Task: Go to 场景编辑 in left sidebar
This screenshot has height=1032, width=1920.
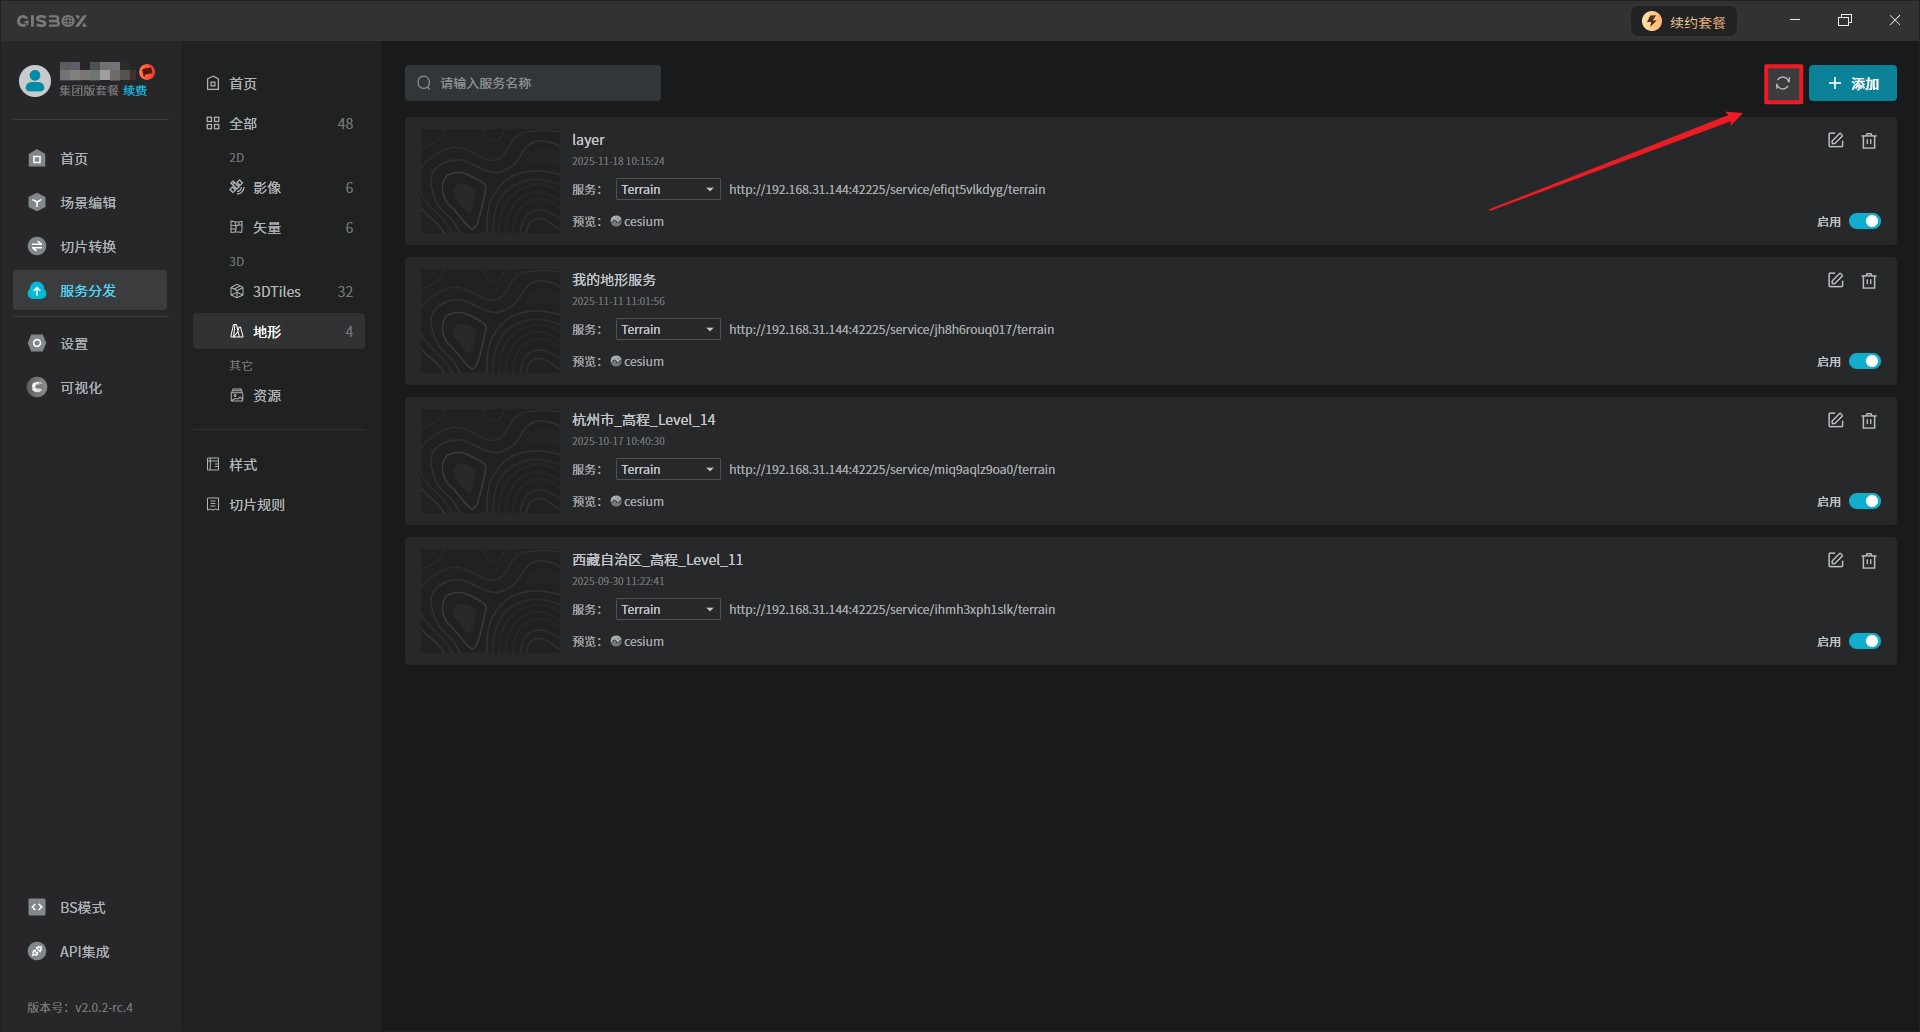Action: pyautogui.click(x=88, y=203)
